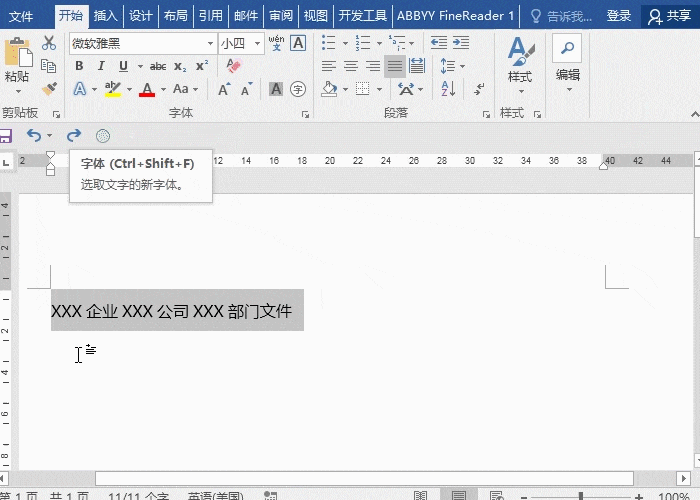Open text effects dropdown arrow
Viewport: 700px width, 500px height.
coord(94,89)
